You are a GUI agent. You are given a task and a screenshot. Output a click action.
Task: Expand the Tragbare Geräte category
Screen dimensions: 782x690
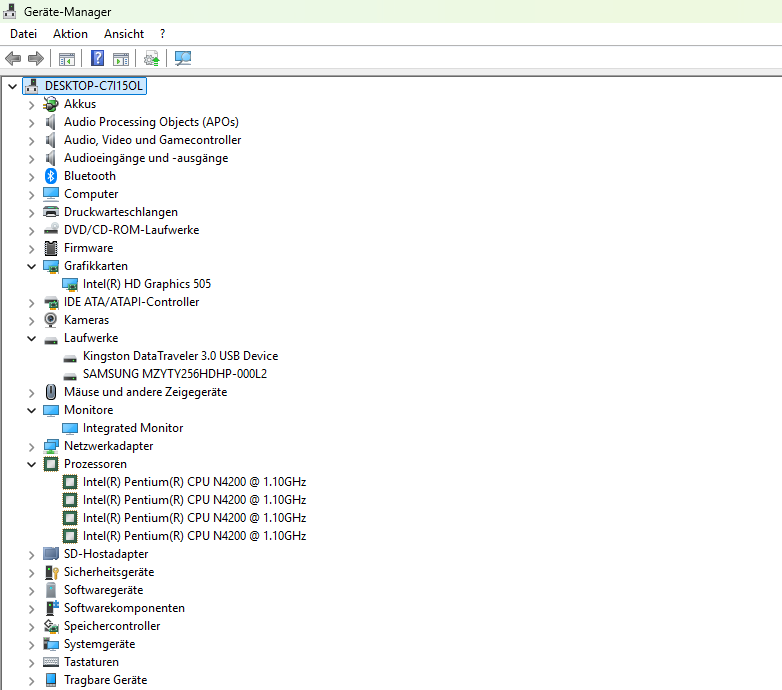point(31,681)
